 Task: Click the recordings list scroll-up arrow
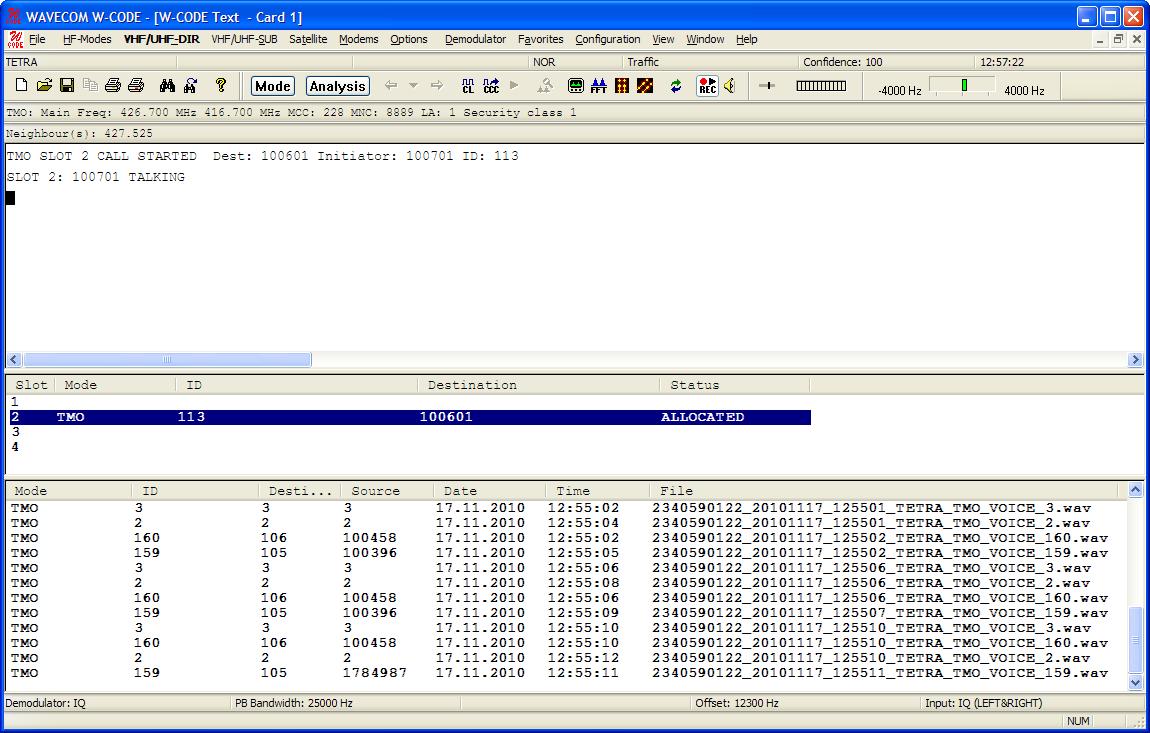(x=1135, y=490)
